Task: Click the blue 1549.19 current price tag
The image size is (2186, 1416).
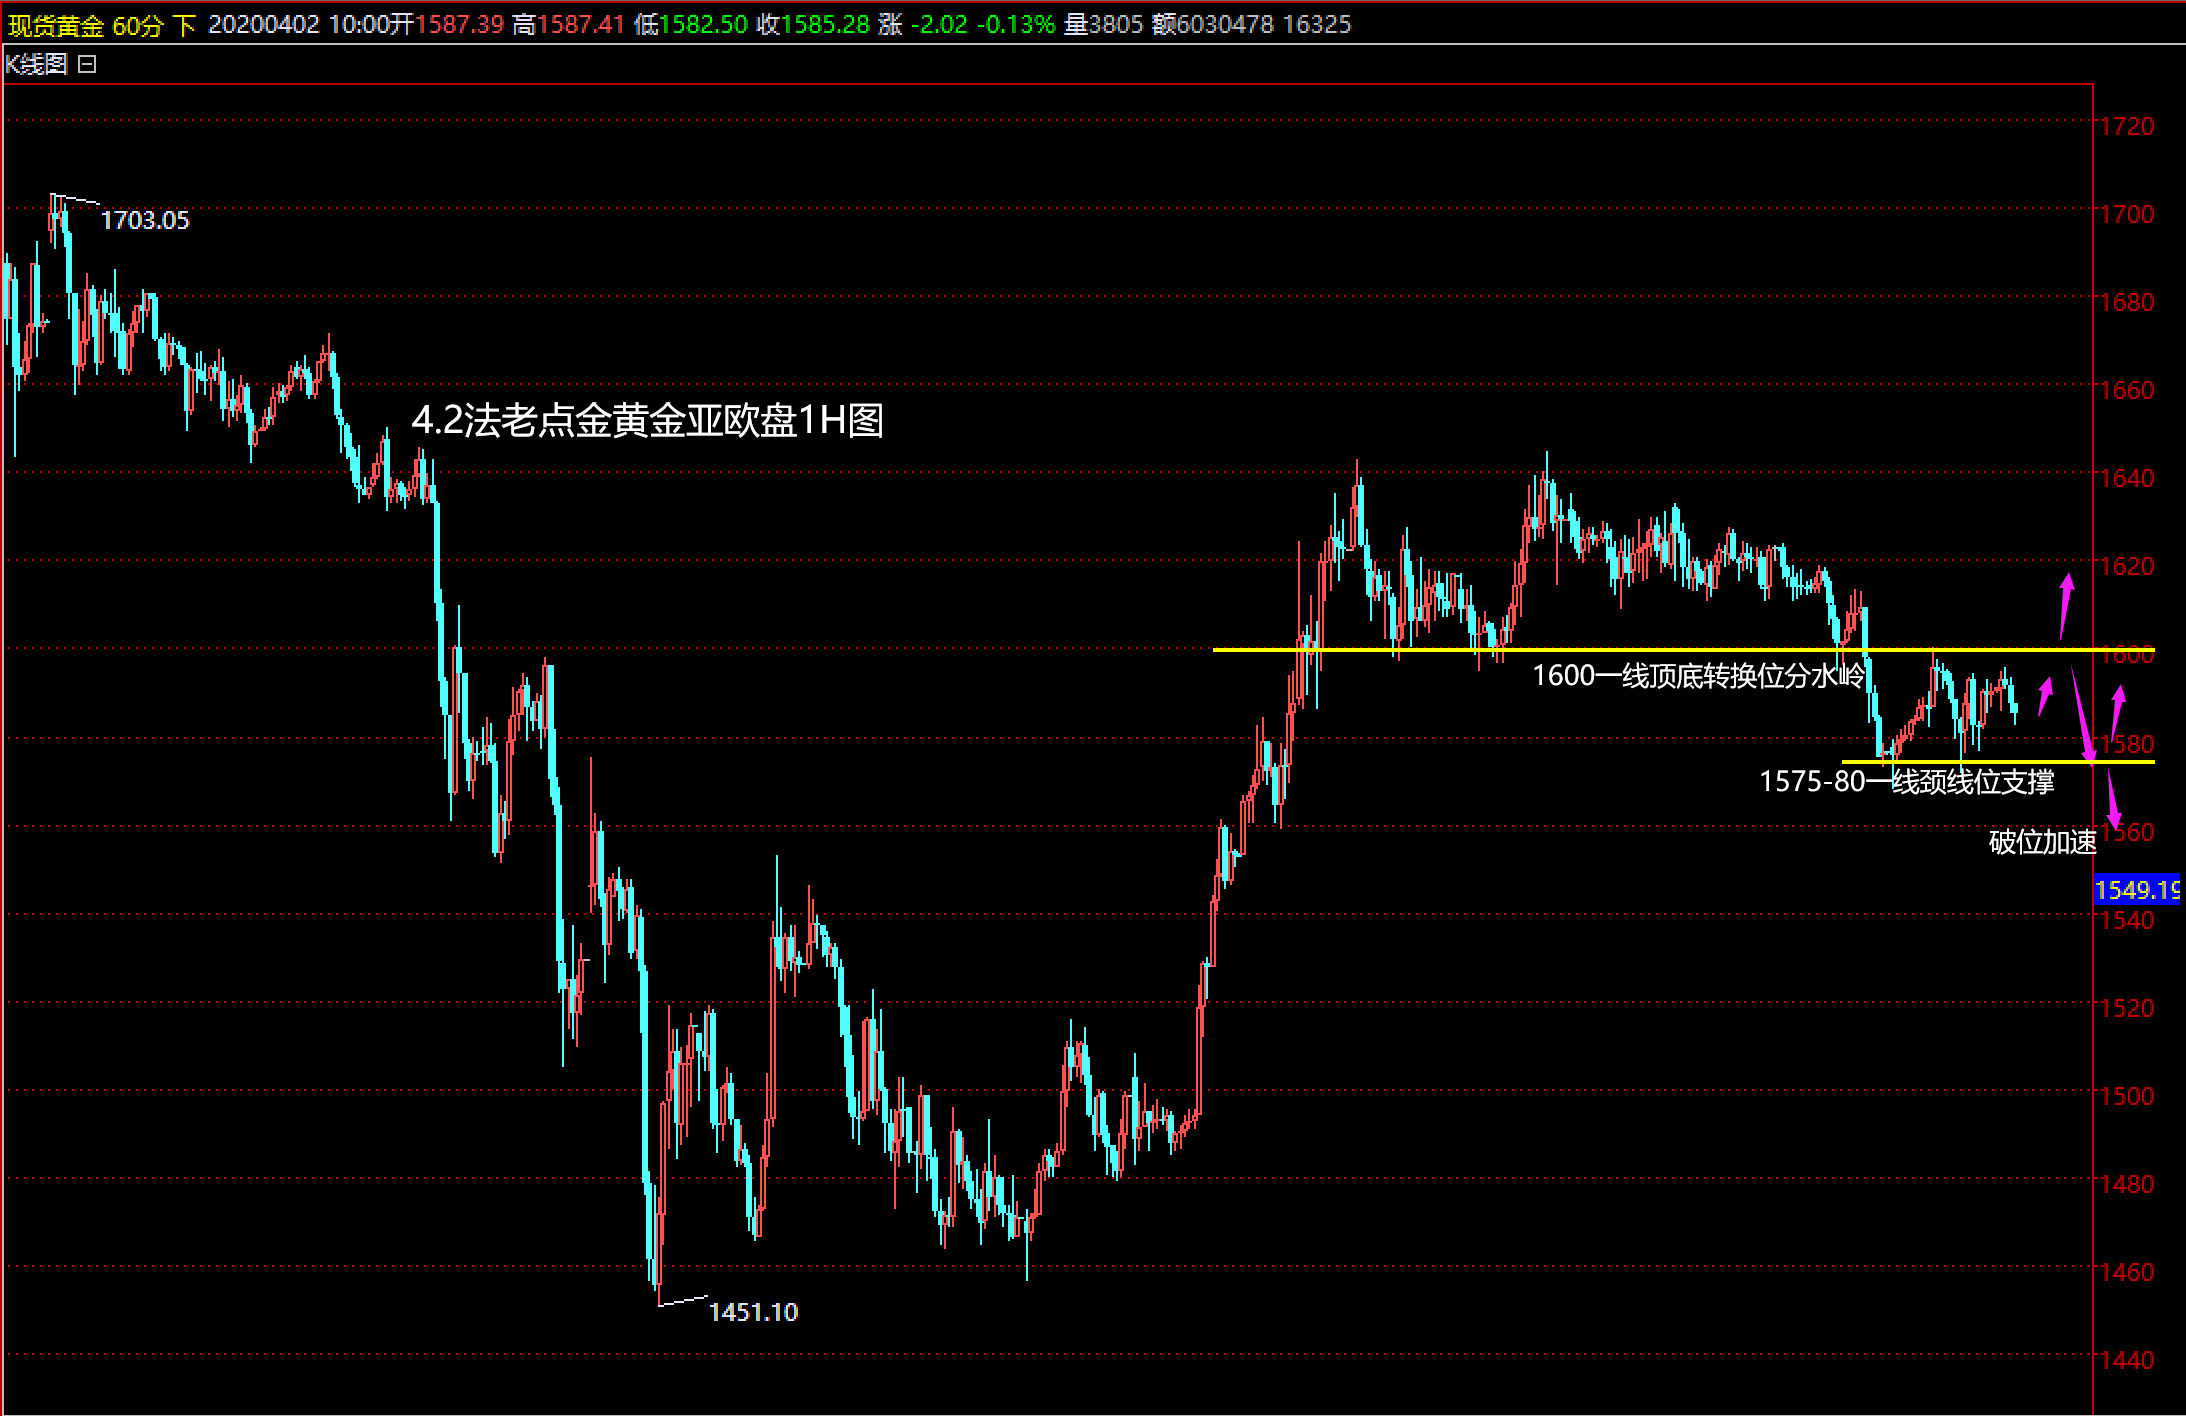Action: click(2136, 890)
